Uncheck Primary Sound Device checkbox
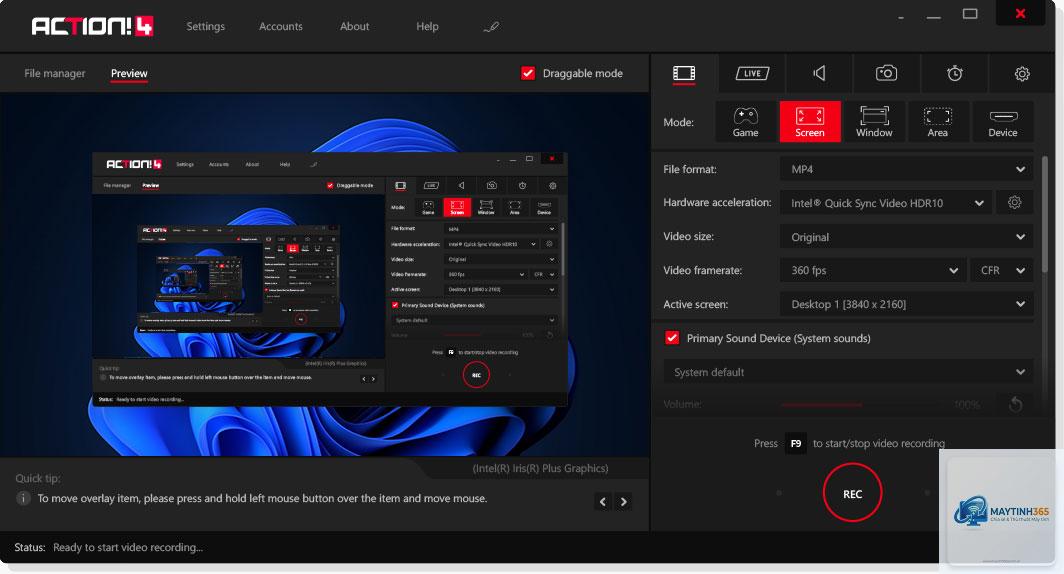This screenshot has height=574, width=1064. (672, 338)
